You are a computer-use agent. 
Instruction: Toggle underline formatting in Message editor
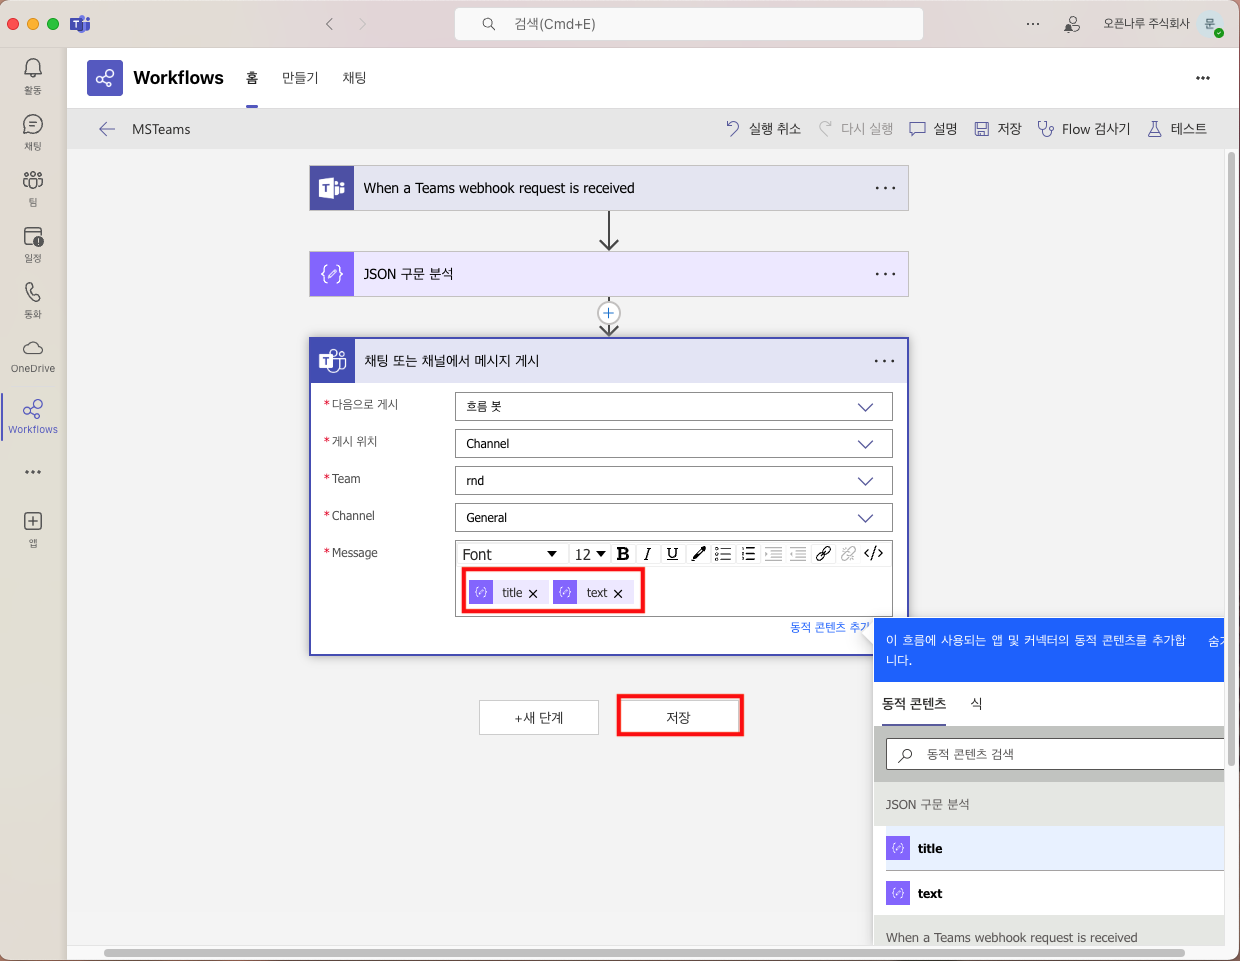(672, 554)
